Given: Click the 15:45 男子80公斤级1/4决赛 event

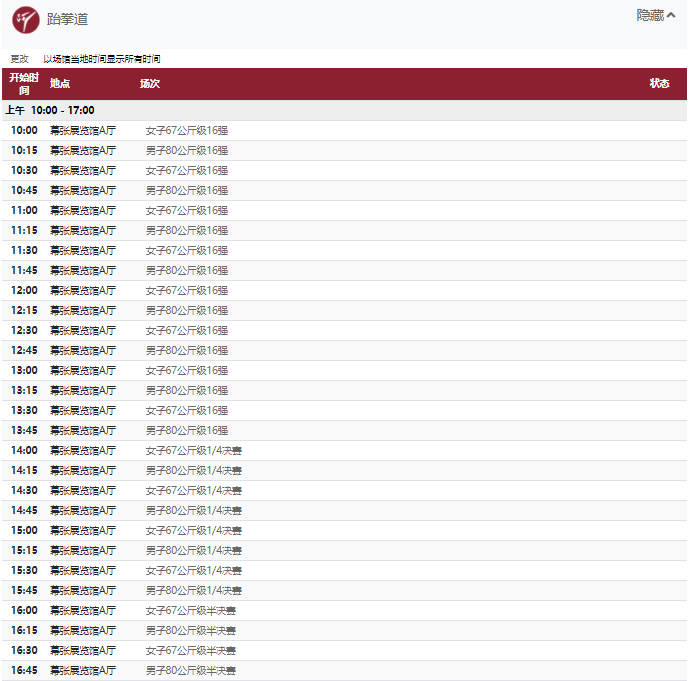Looking at the screenshot, I should [x=194, y=590].
